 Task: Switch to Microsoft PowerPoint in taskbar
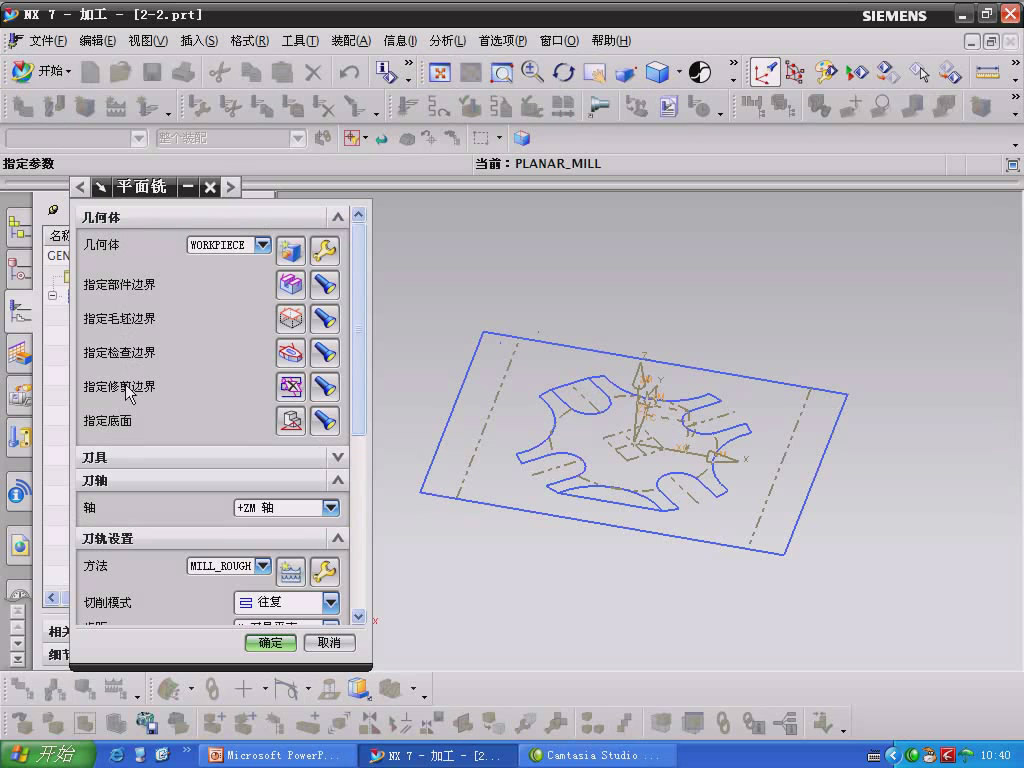(276, 756)
